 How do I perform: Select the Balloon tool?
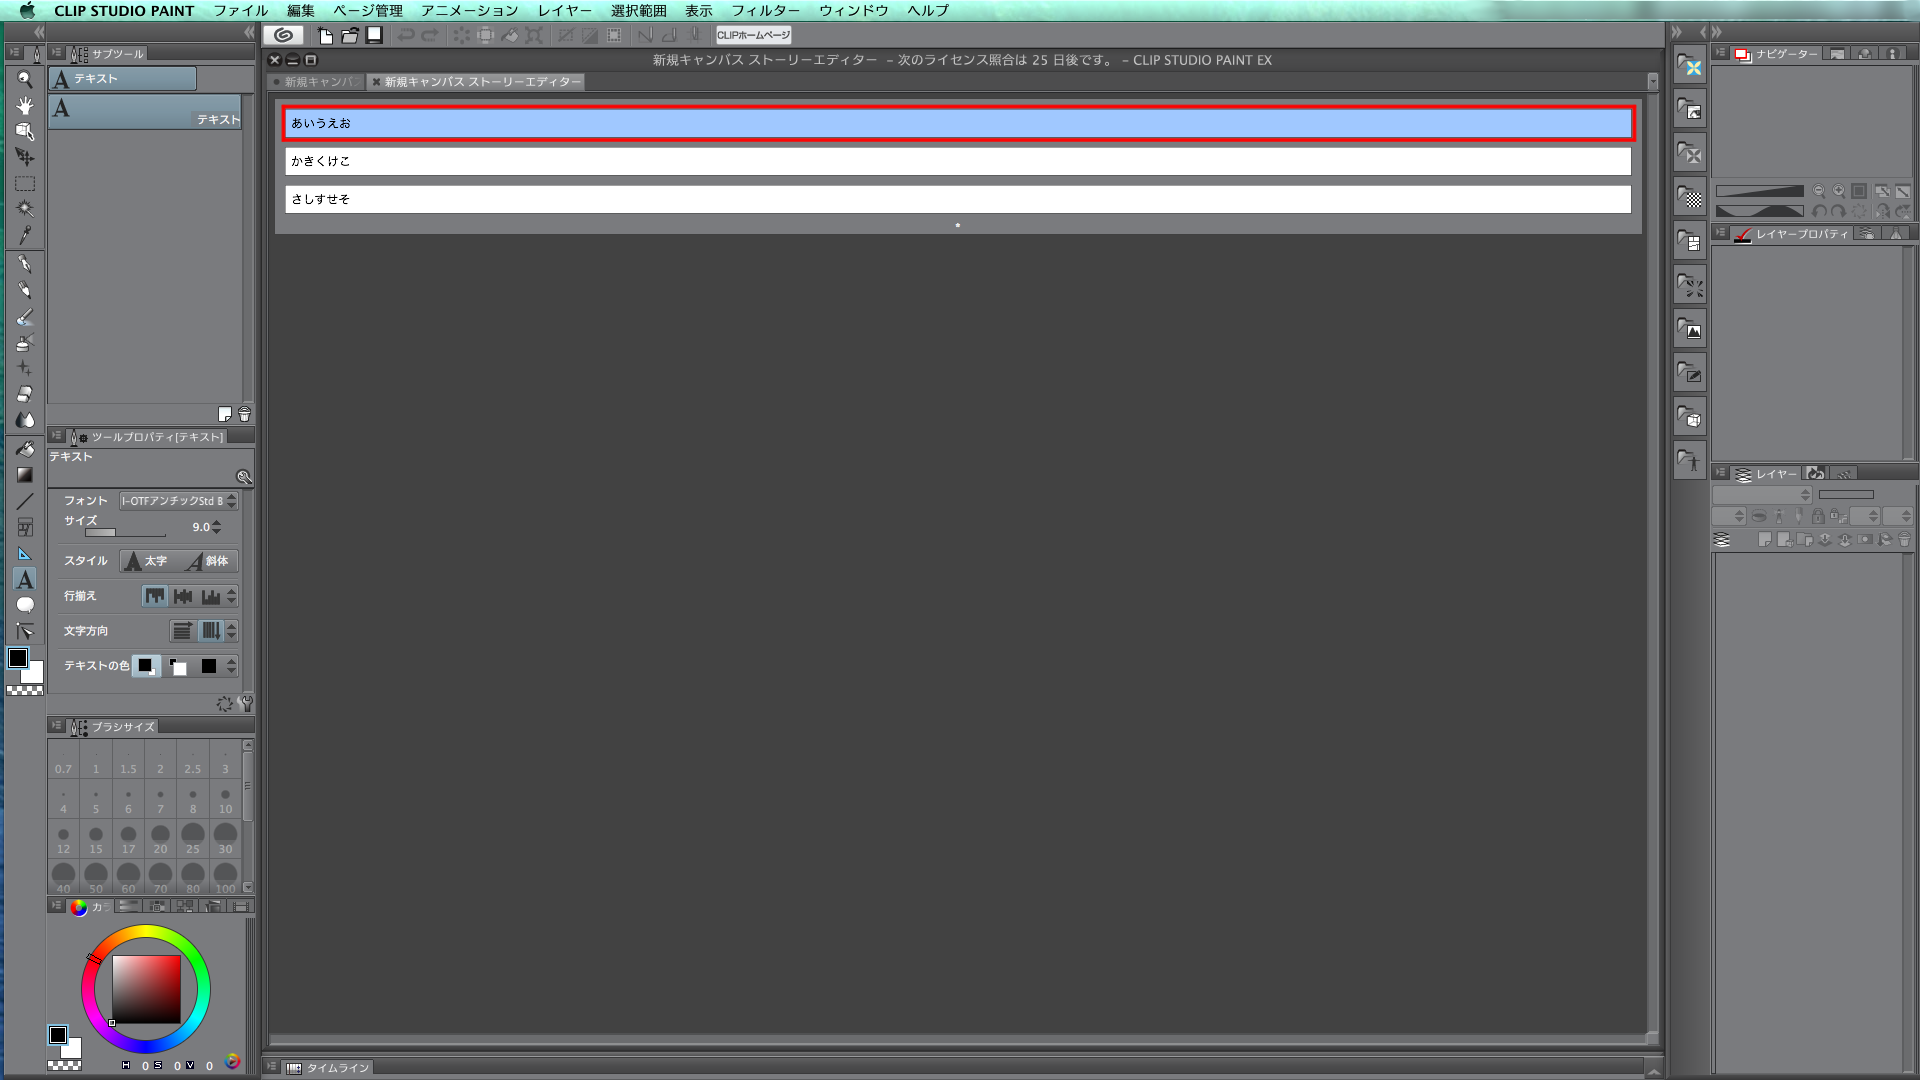(25, 605)
